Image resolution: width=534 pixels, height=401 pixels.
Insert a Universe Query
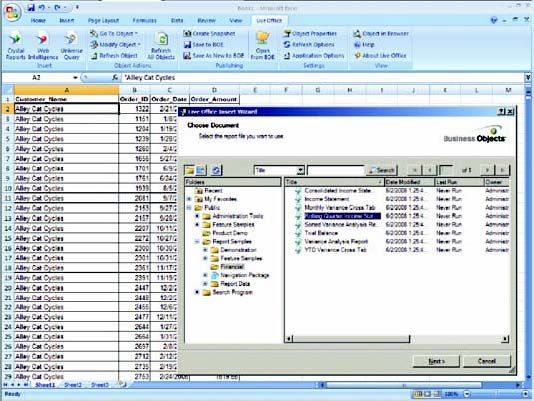71,46
